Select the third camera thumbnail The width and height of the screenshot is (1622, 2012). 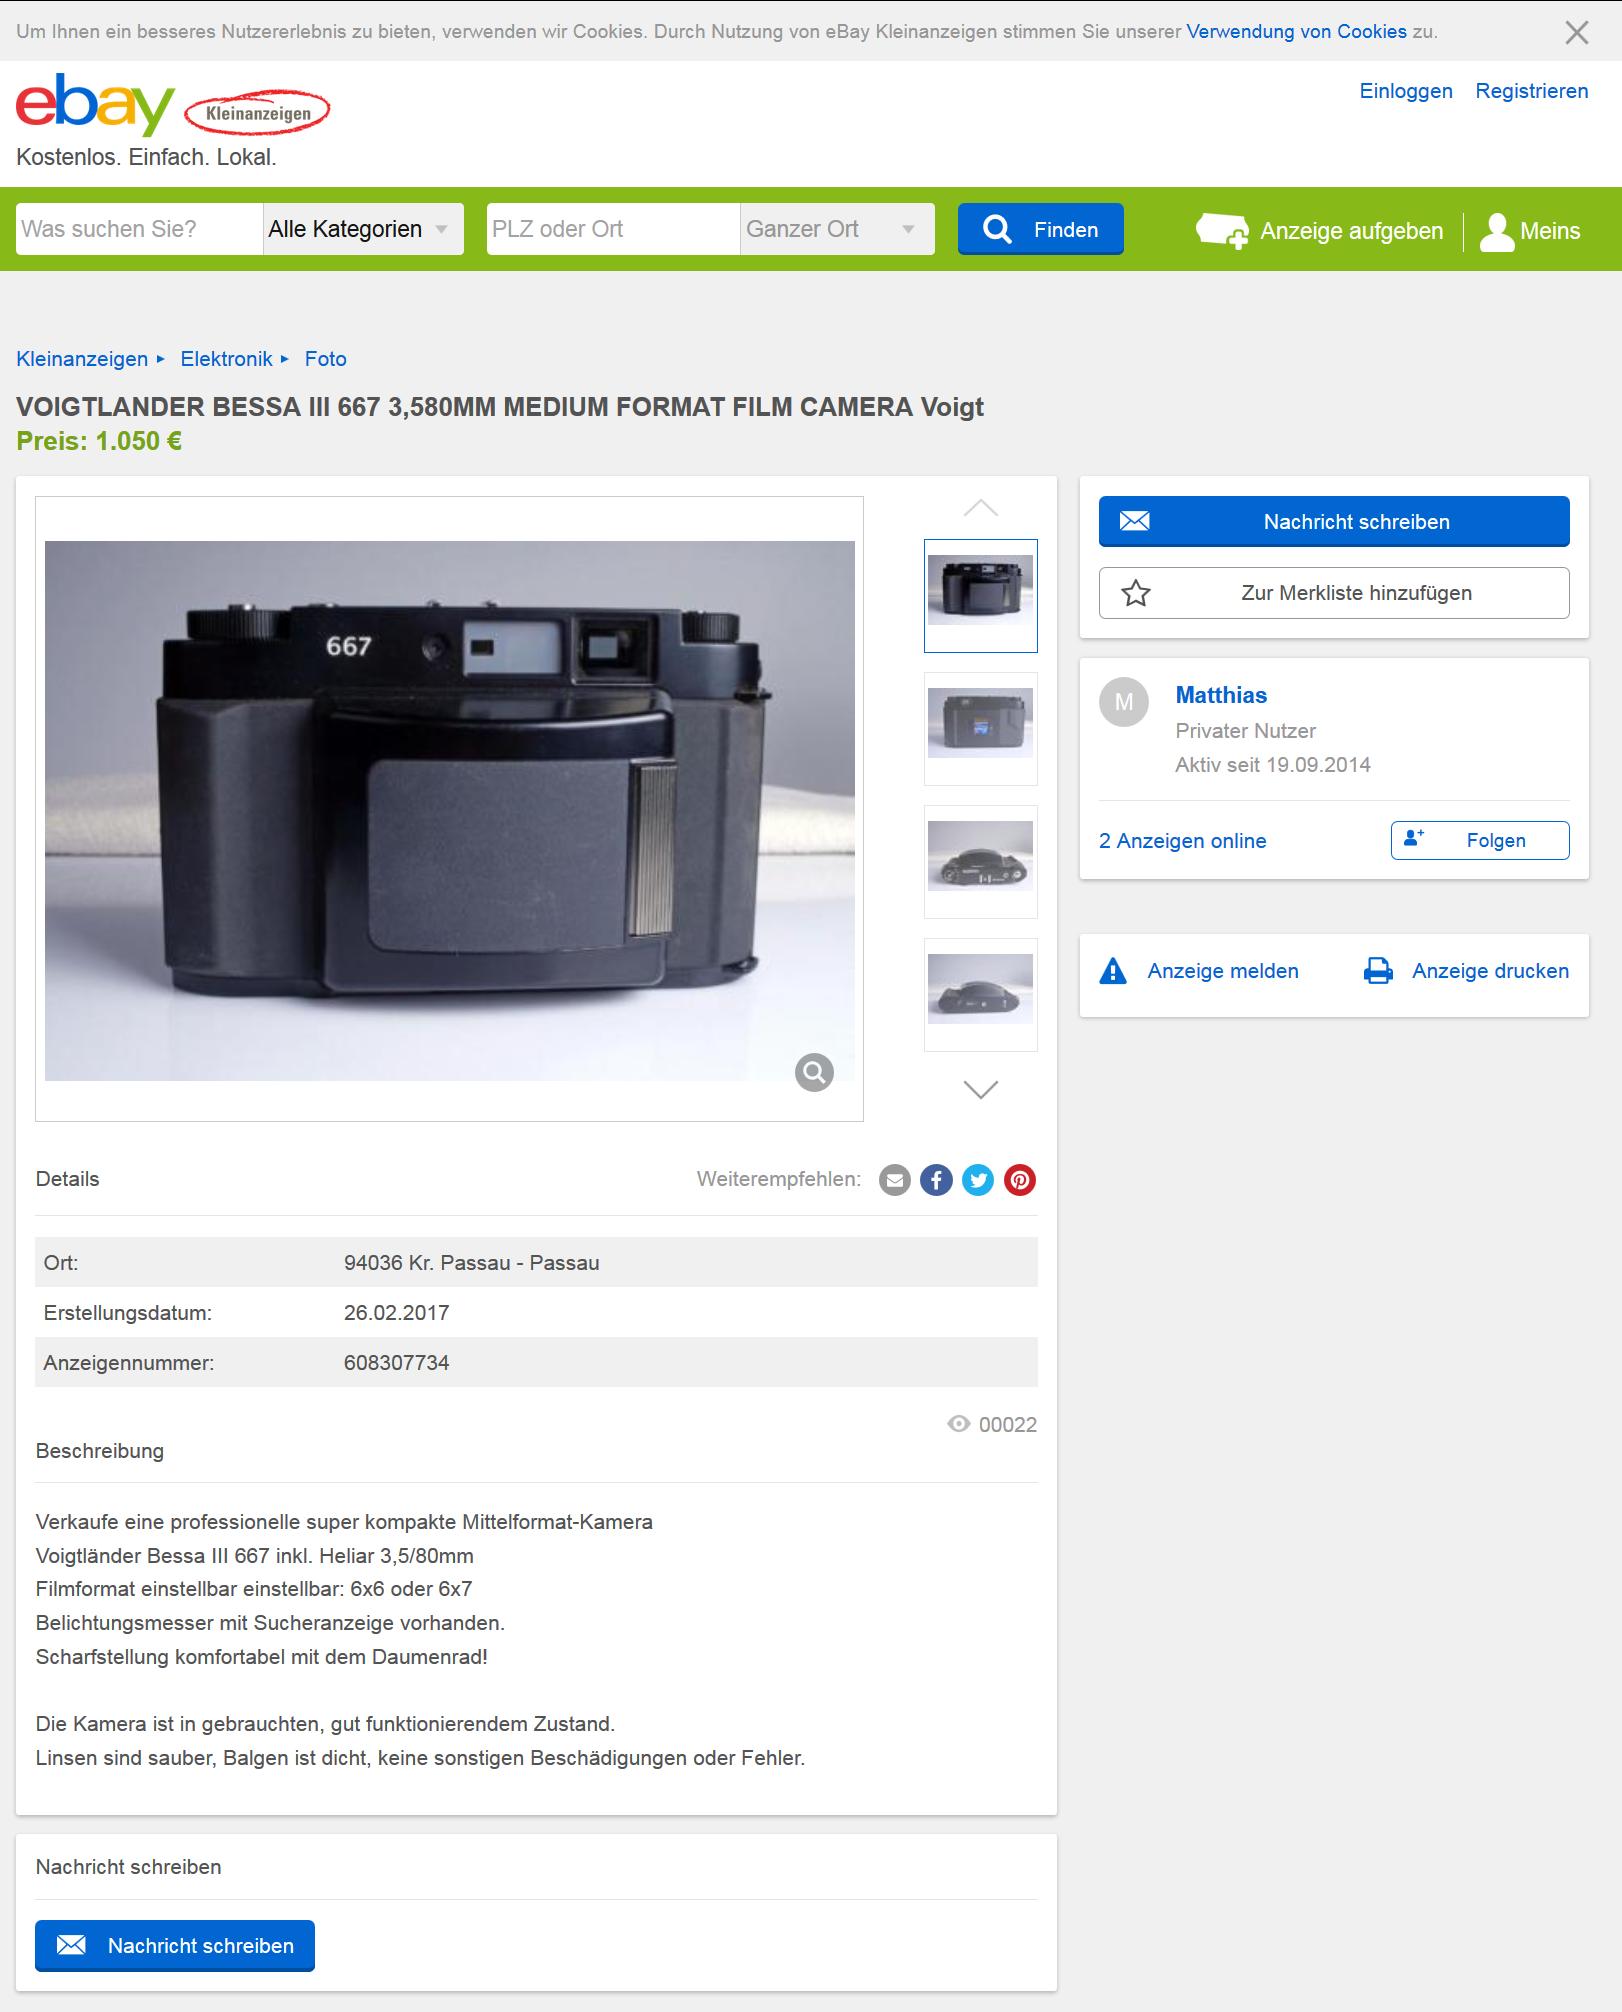(x=981, y=862)
